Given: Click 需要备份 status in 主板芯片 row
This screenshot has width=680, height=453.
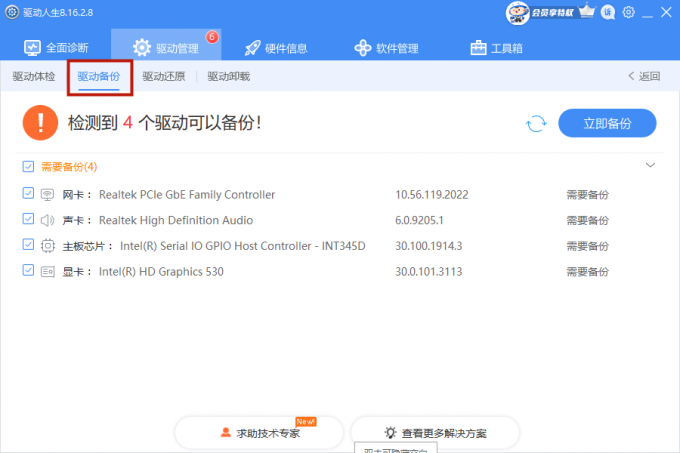Looking at the screenshot, I should point(588,246).
